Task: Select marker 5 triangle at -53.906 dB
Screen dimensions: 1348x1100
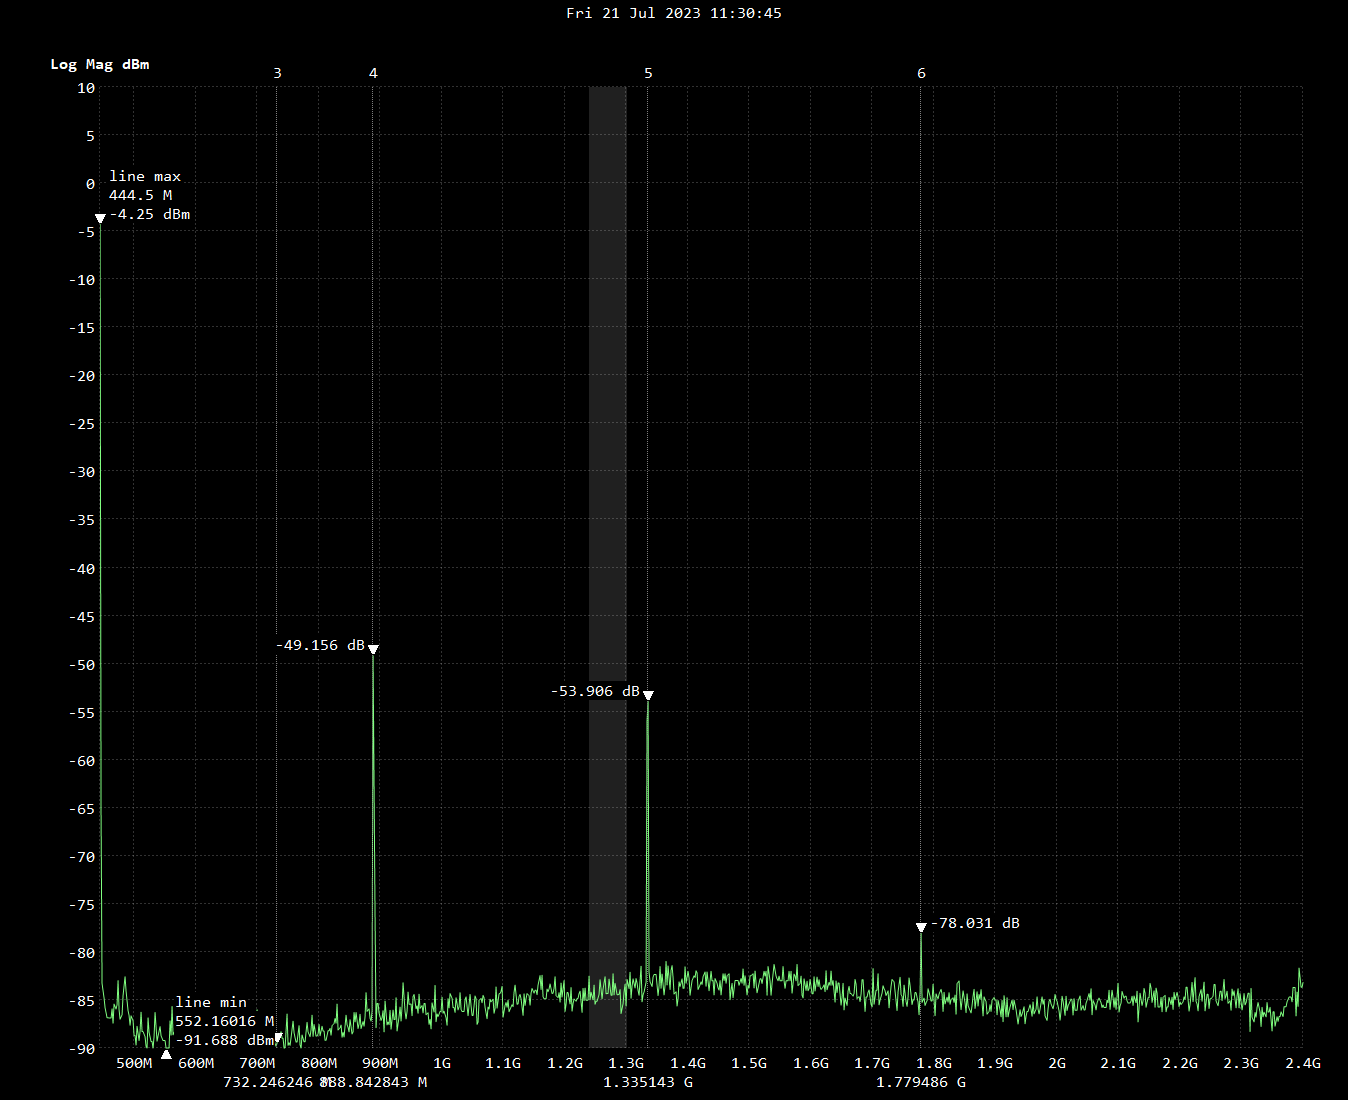Action: tap(648, 695)
